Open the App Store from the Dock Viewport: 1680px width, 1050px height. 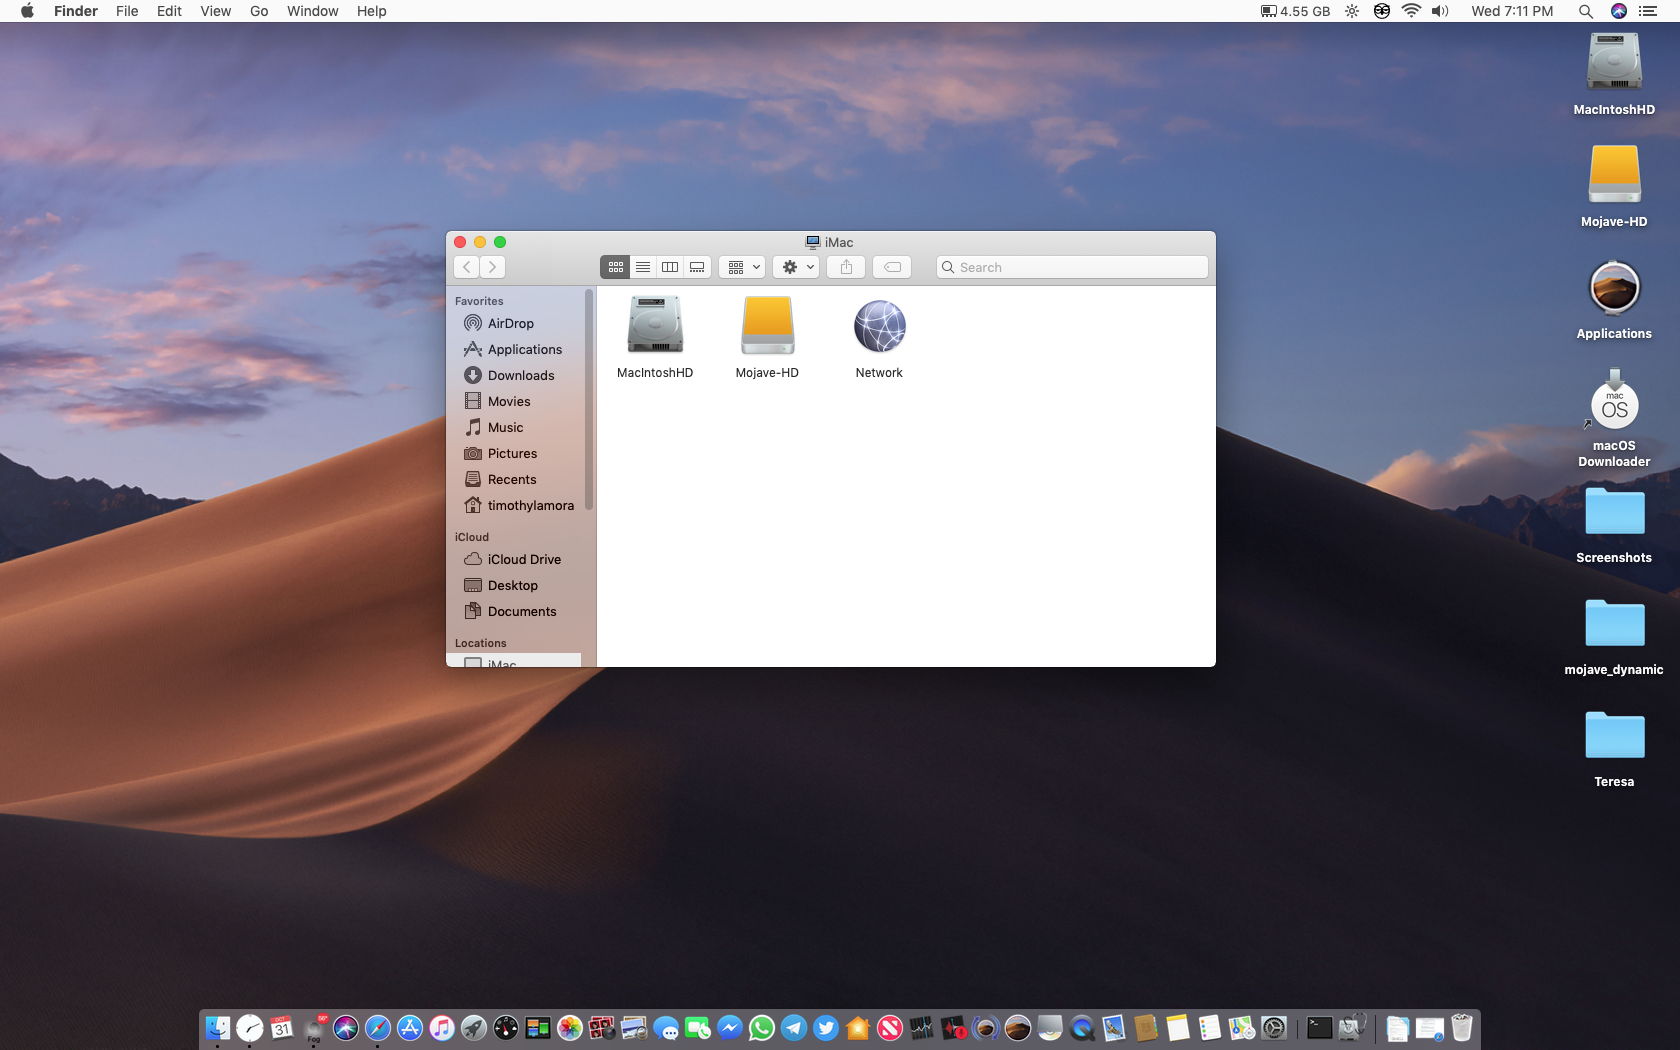(410, 1028)
